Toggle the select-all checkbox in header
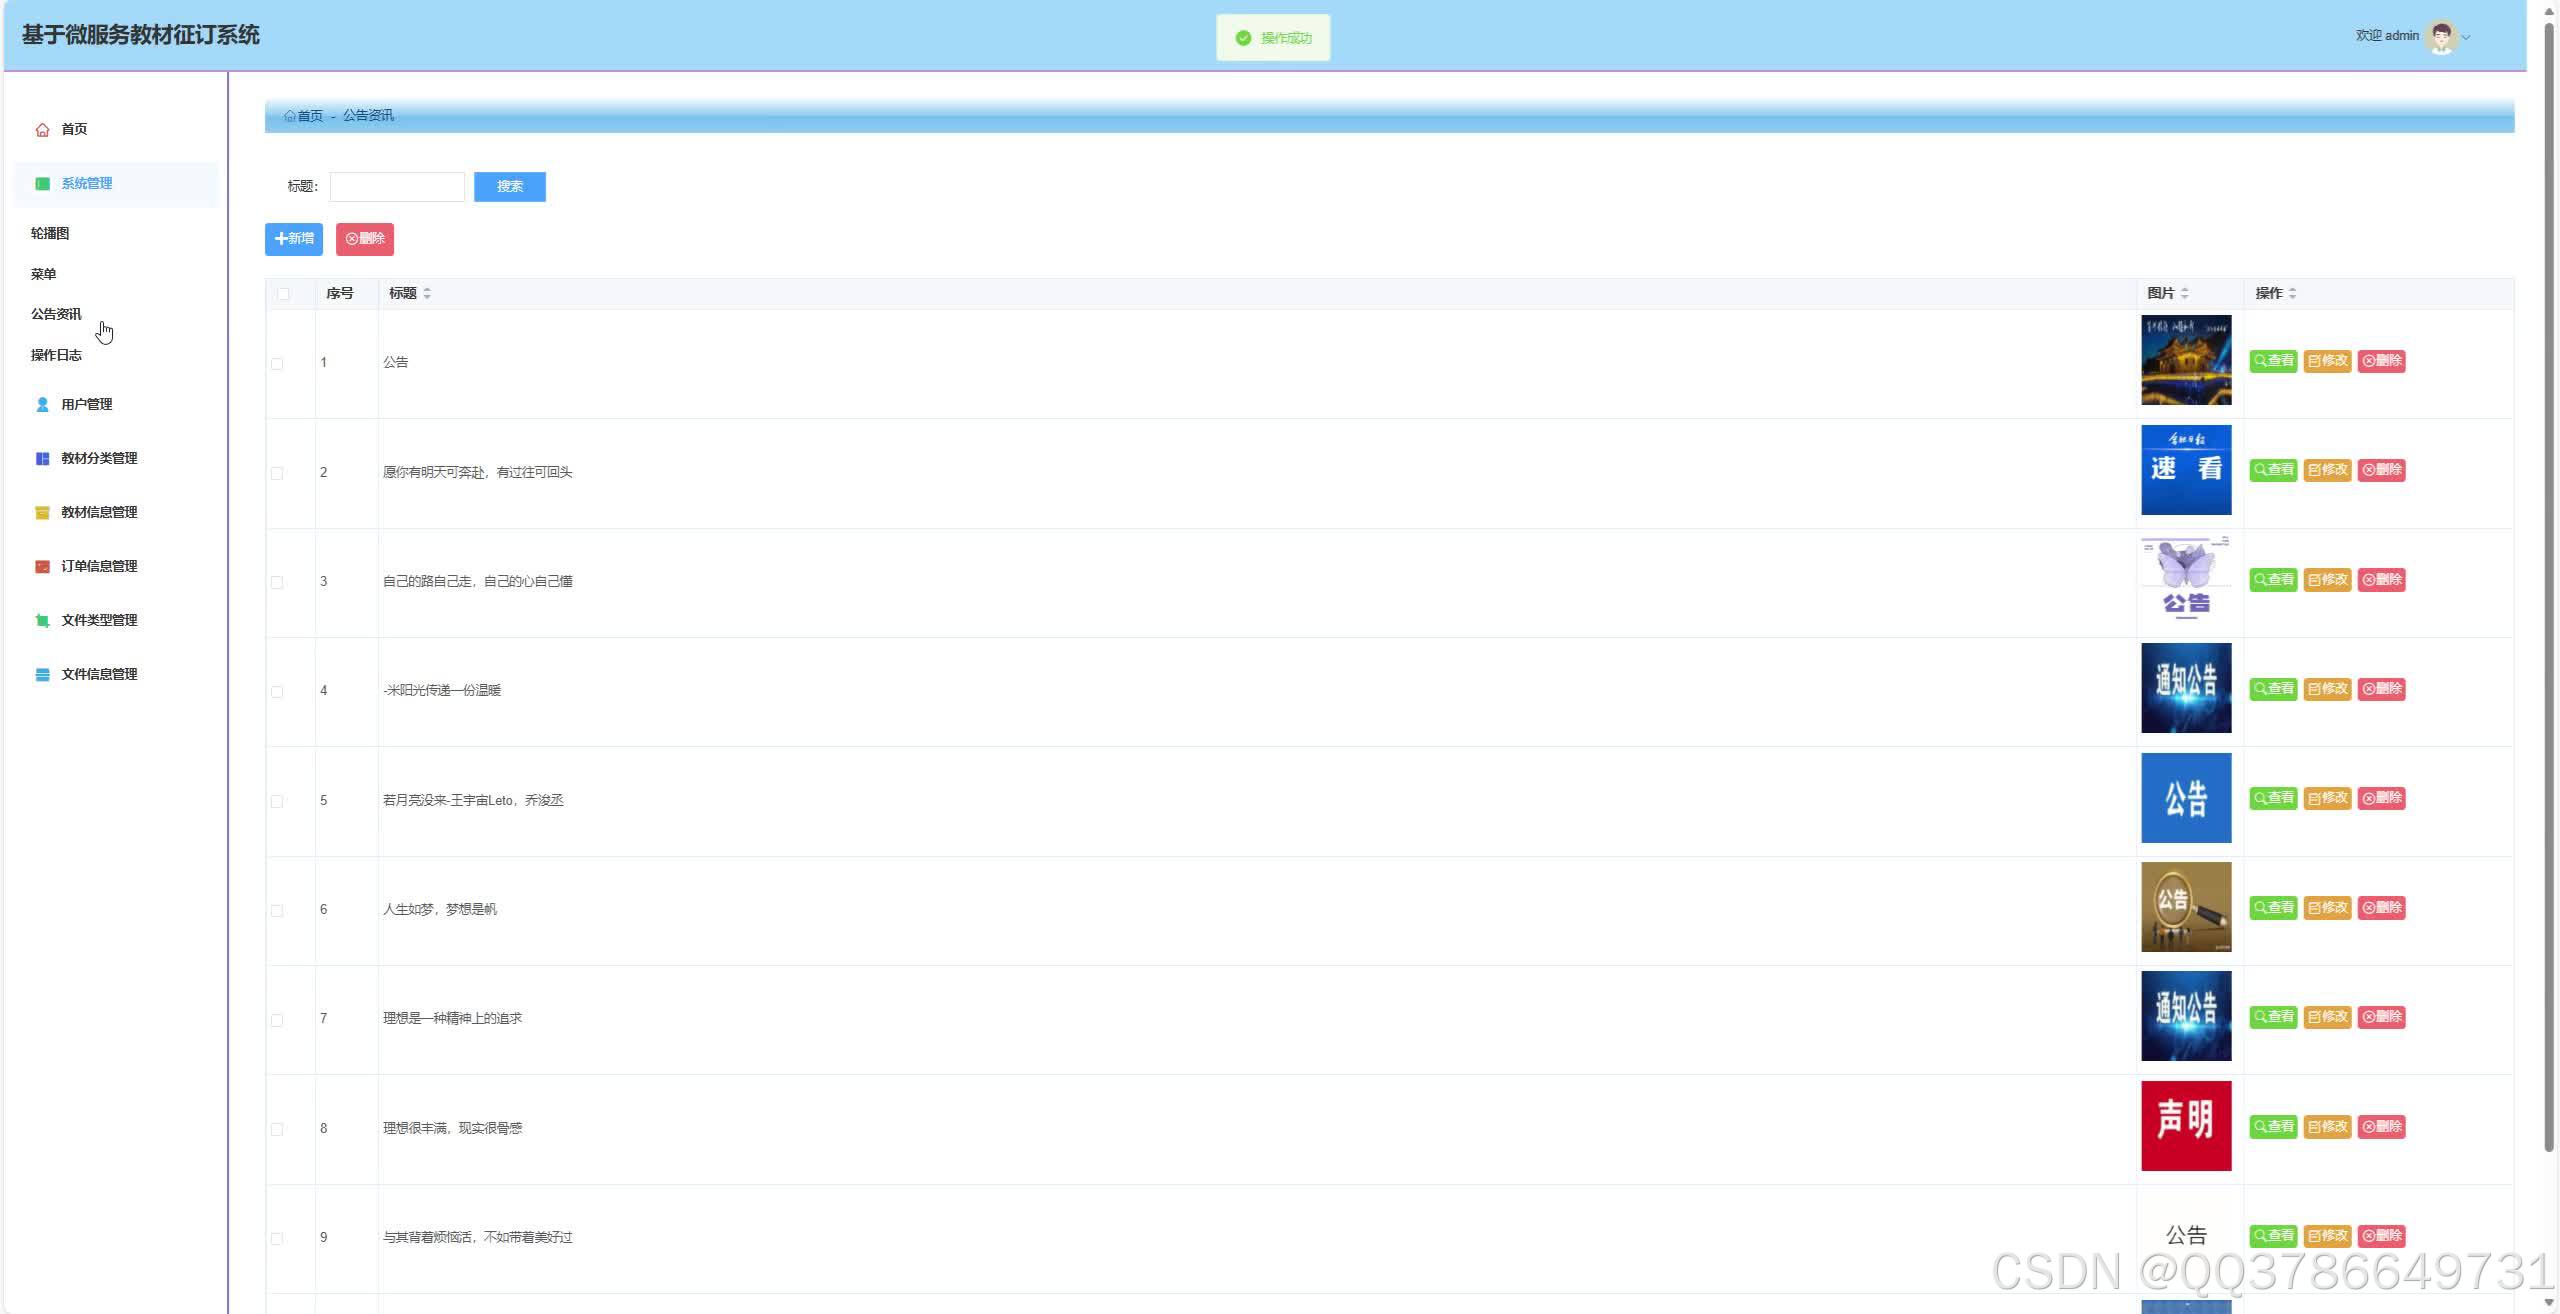The width and height of the screenshot is (2560, 1314). click(x=283, y=294)
